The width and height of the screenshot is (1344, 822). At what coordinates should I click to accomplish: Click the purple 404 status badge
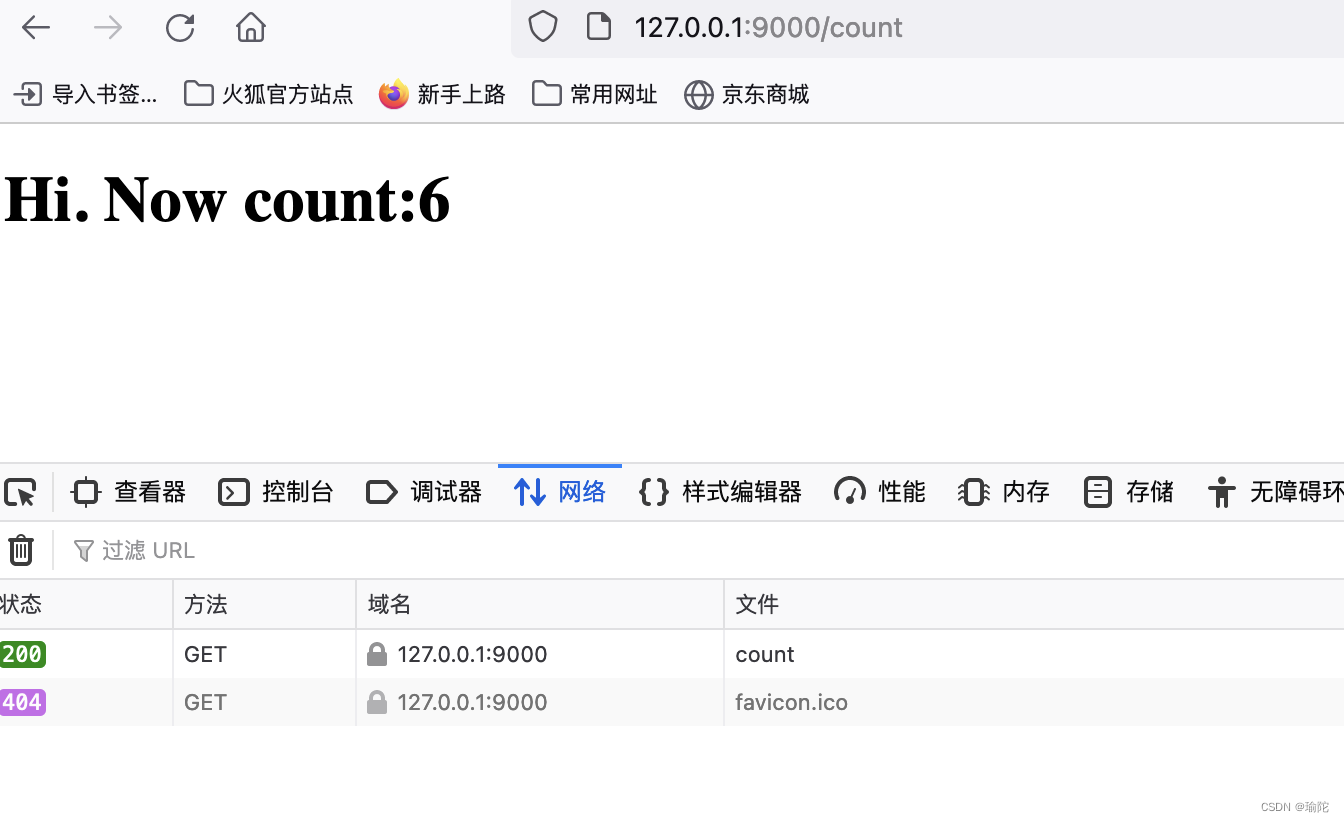[x=22, y=702]
